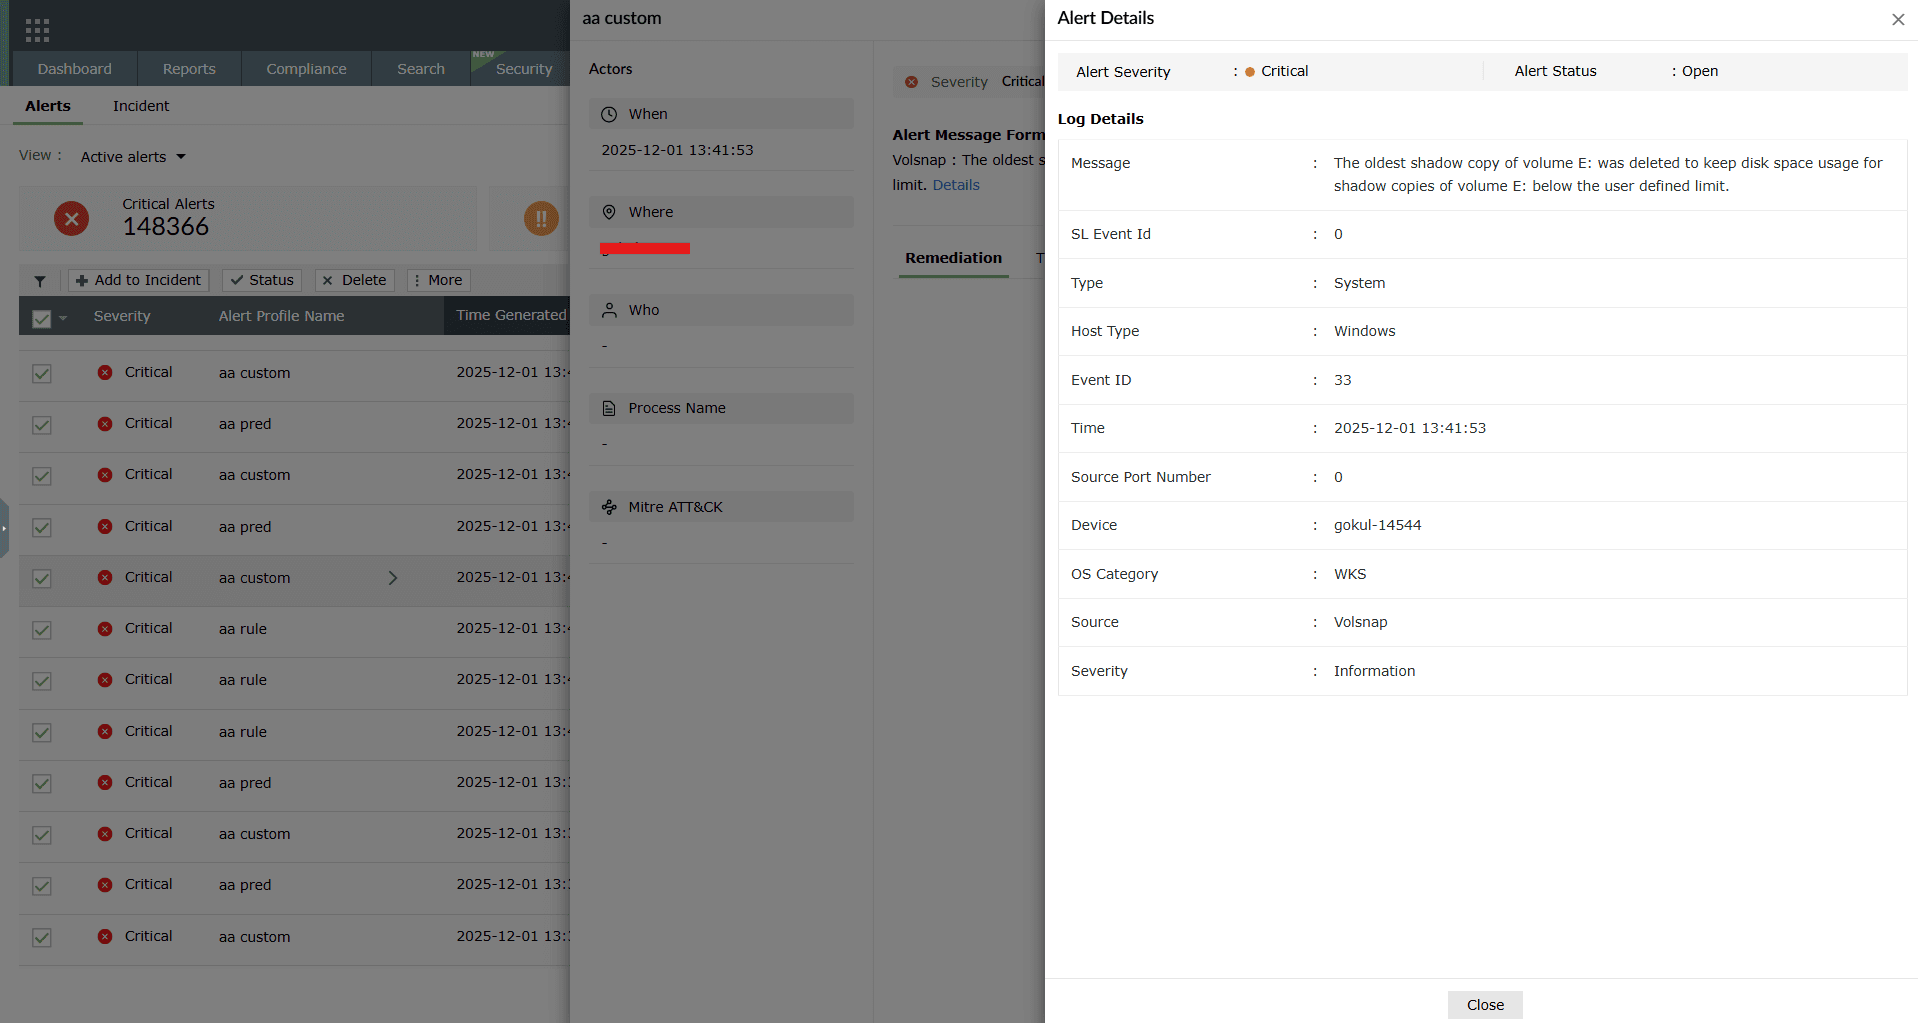
Task: Click the Details link in Alert Message
Action: 955,184
